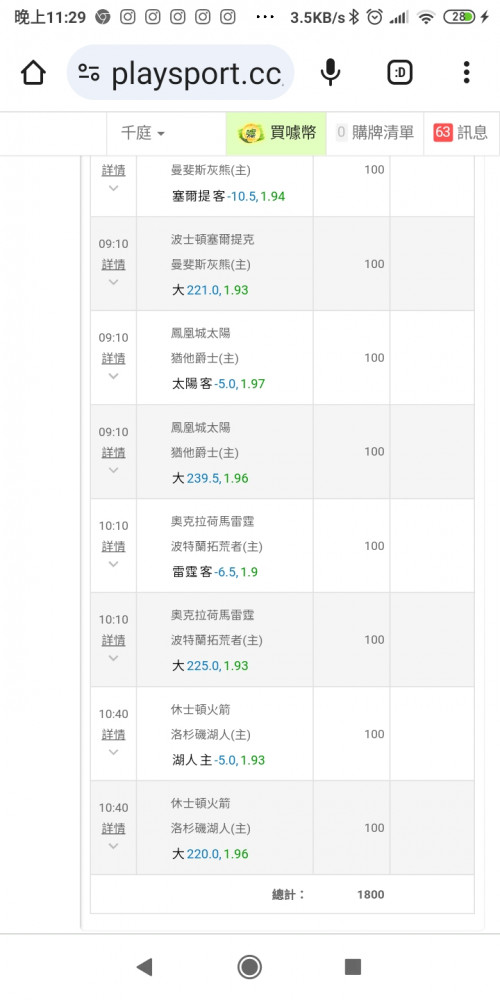
Task: Expand chevron under 詳情 for 大 220.0 row
Action: [114, 846]
